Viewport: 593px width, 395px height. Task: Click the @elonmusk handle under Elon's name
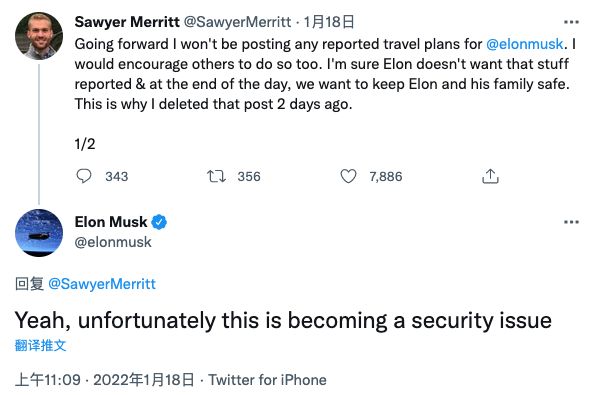click(x=113, y=242)
